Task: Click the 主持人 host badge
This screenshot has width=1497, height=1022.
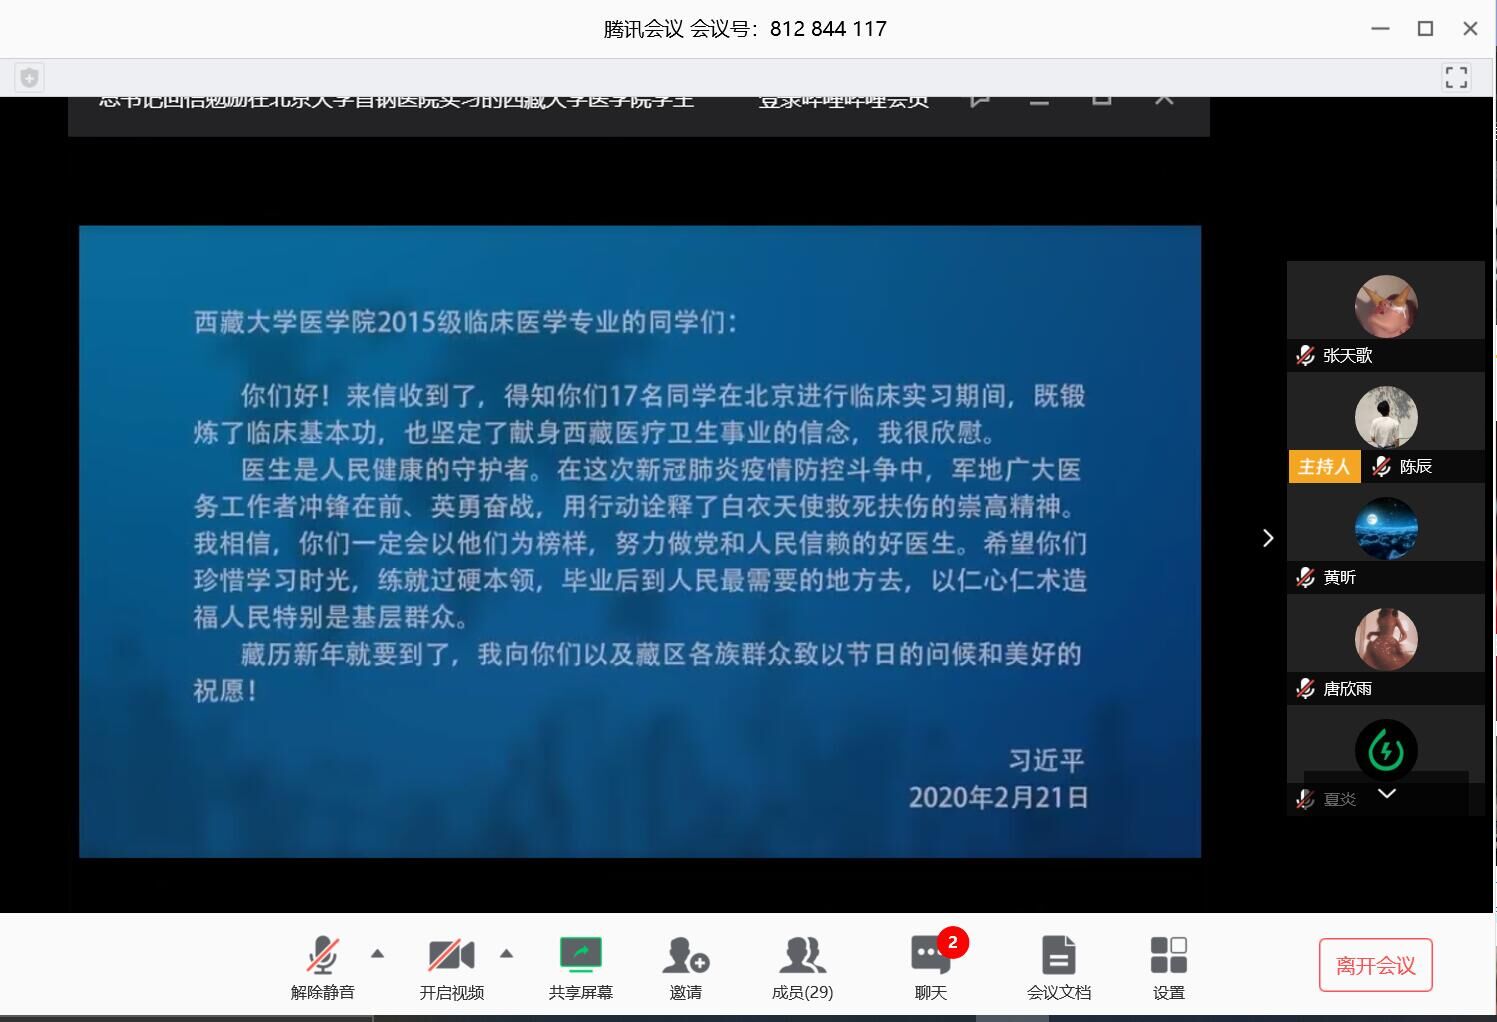Action: click(1324, 467)
